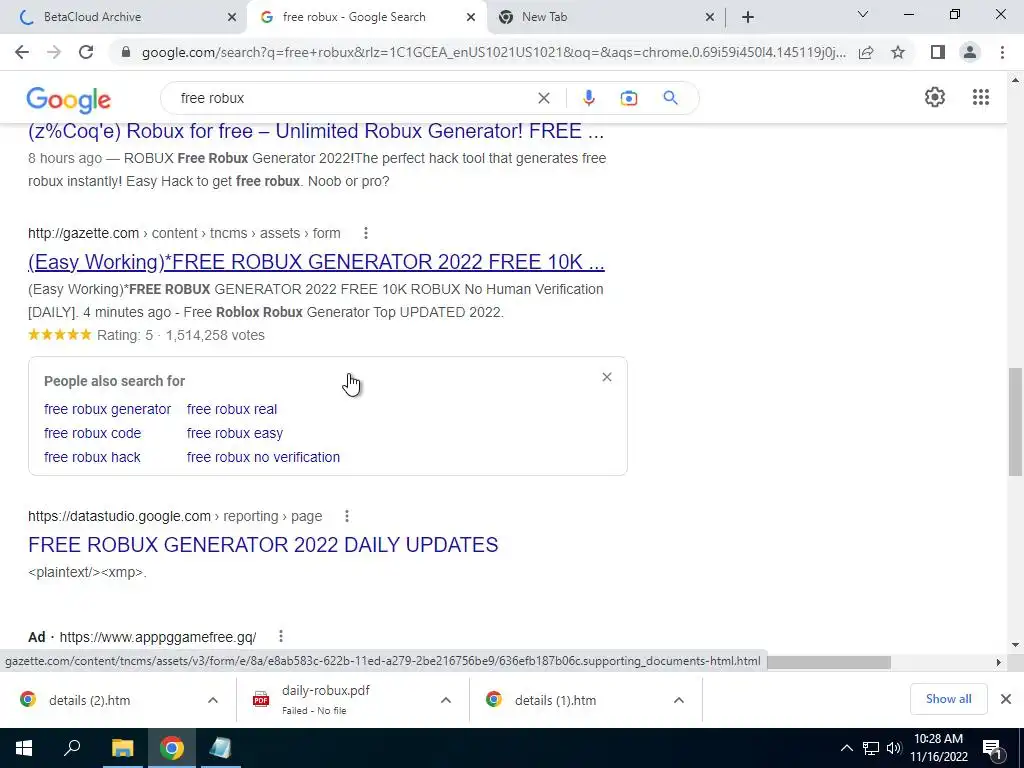Search by image with camera icon
1024x768 pixels.
click(x=628, y=98)
